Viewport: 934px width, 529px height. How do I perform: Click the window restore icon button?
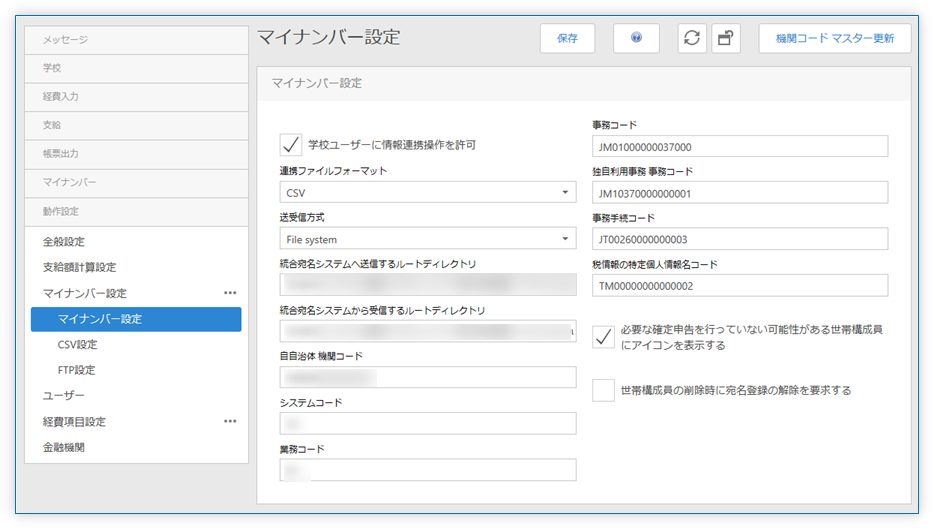point(726,38)
